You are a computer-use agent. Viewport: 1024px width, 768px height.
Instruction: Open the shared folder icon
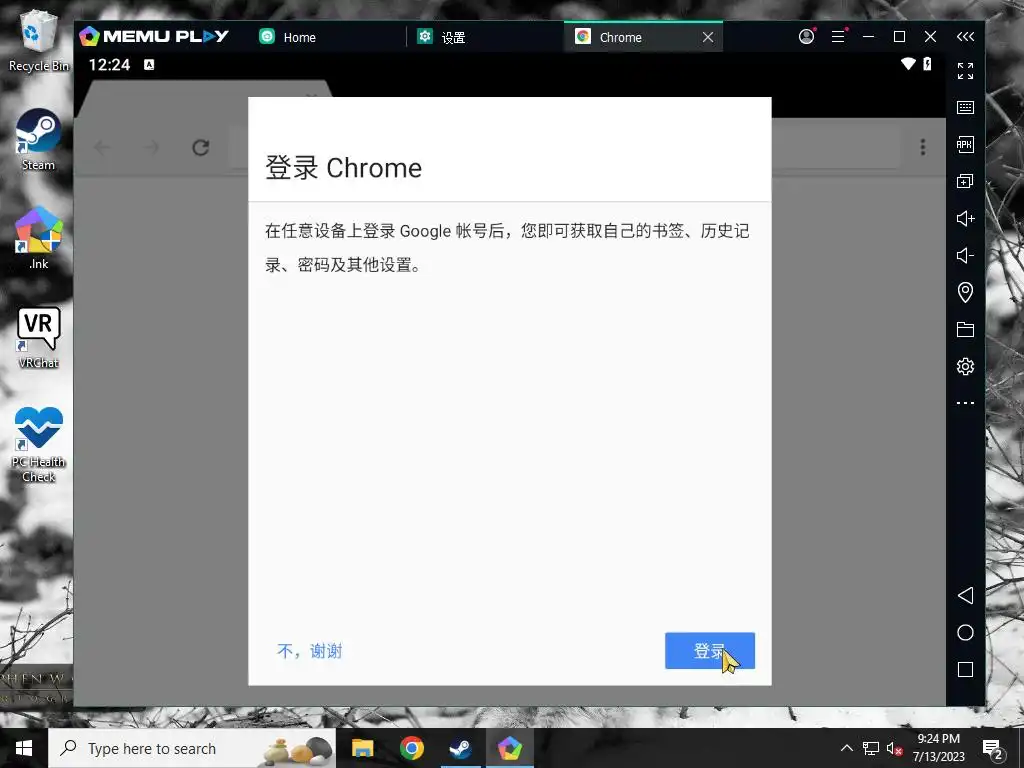coord(965,329)
